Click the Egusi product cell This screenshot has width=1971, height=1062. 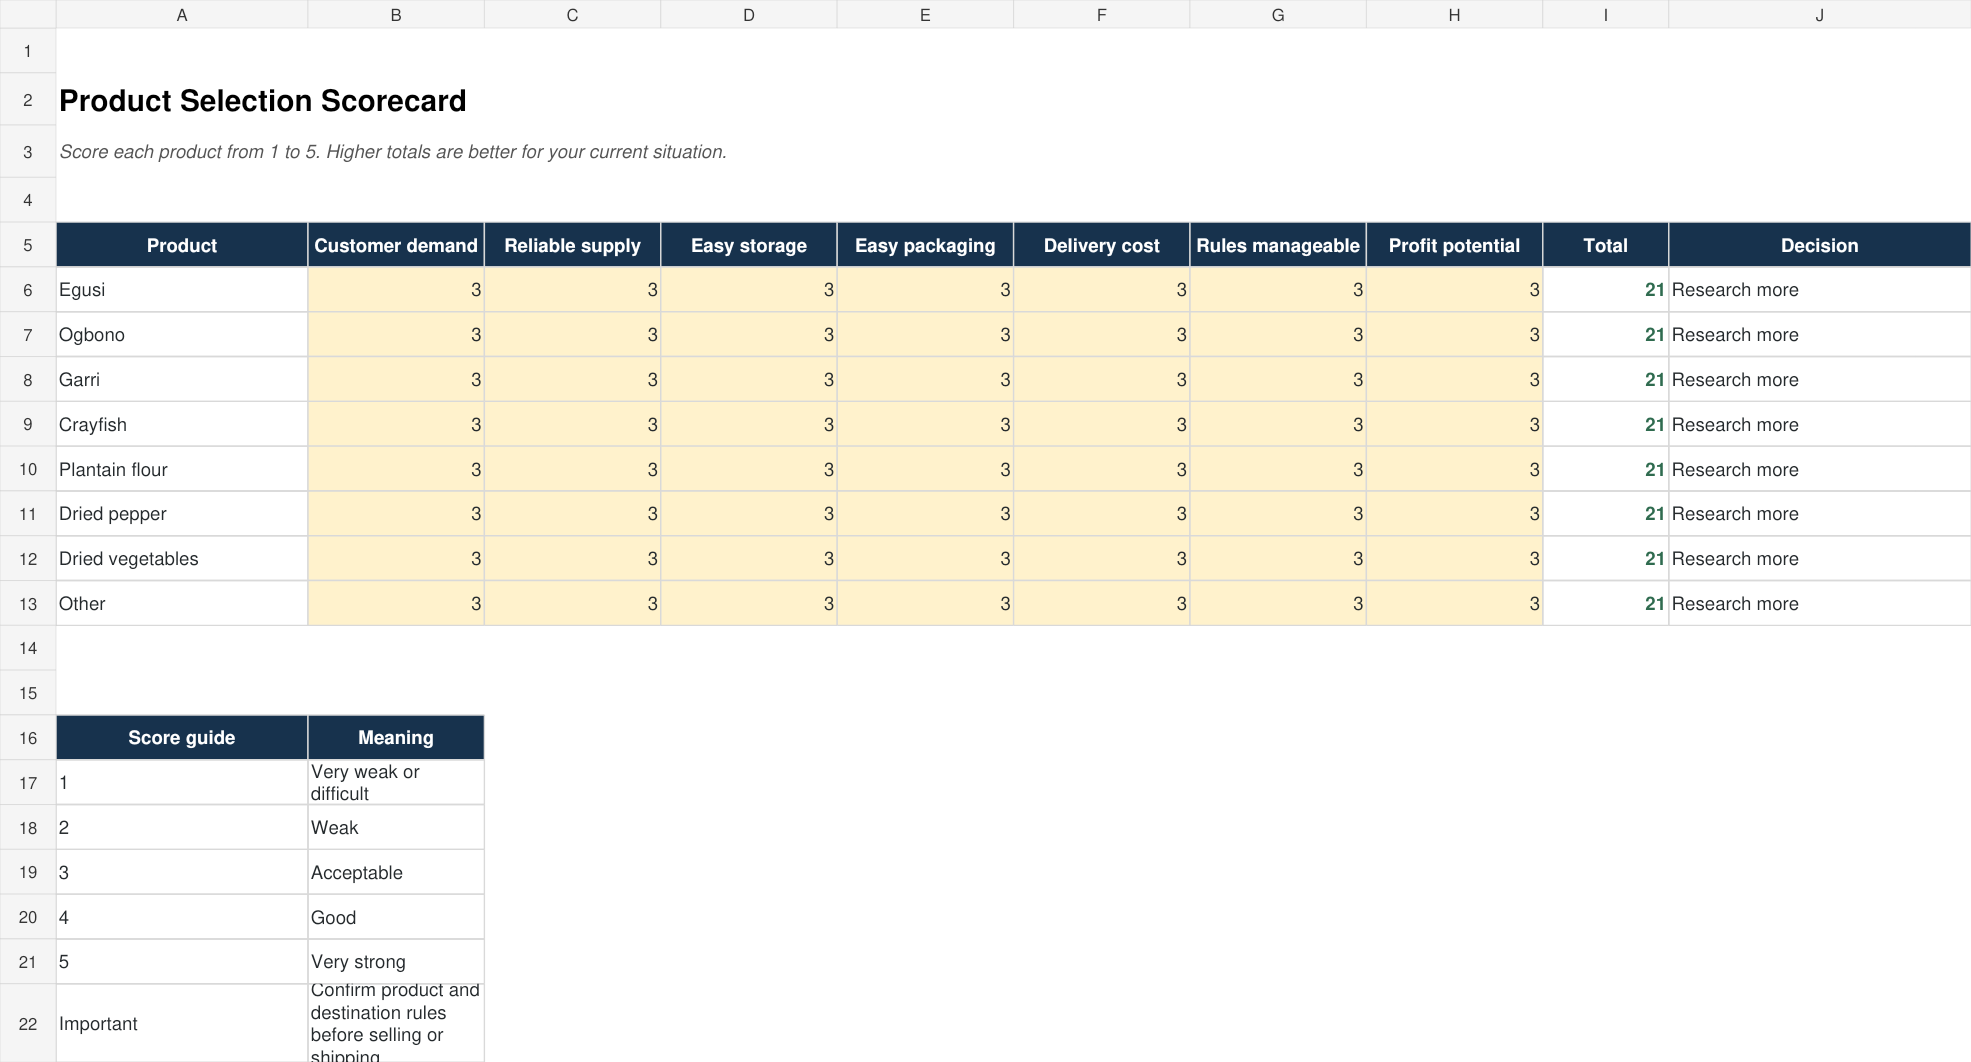(x=182, y=290)
